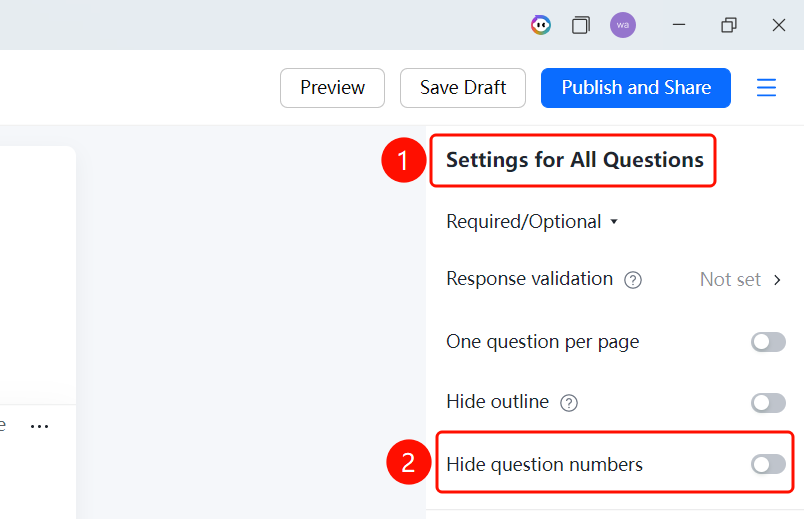Open the tab overview windows icon
The height and width of the screenshot is (519, 804).
[580, 25]
